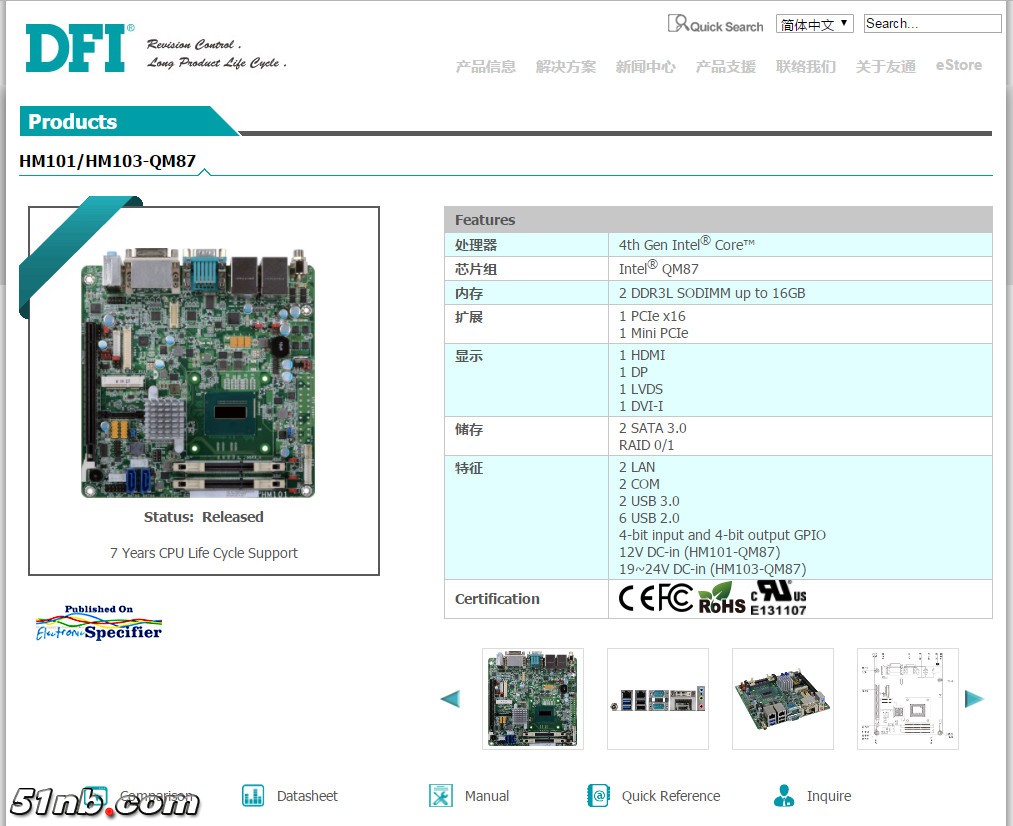Click the Inquire person icon
This screenshot has width=1013, height=826.
784,796
